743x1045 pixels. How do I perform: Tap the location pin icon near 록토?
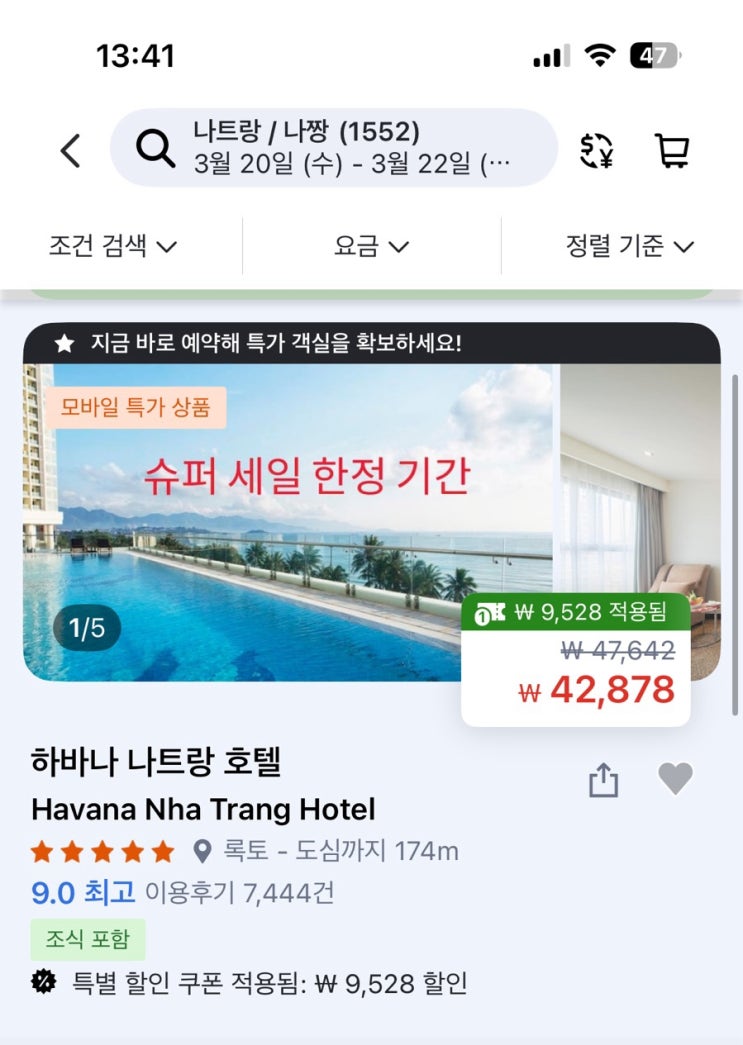(202, 851)
